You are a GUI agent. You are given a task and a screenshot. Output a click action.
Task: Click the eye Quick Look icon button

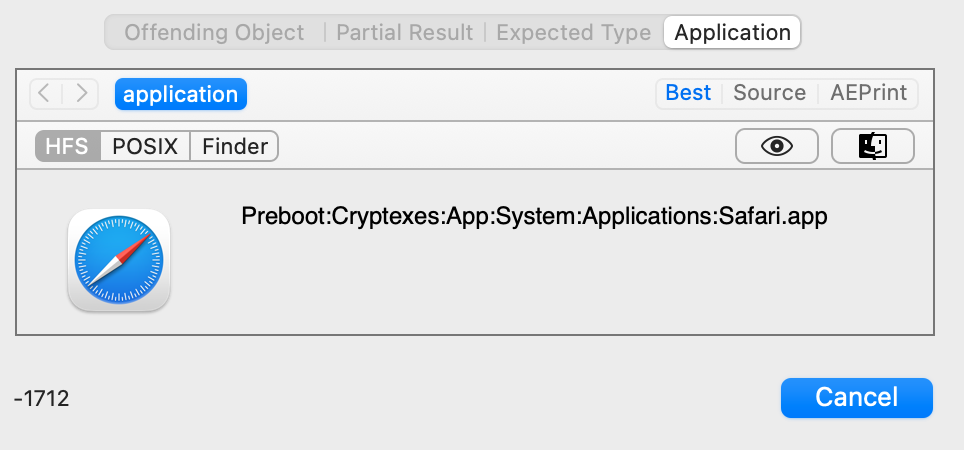point(776,146)
